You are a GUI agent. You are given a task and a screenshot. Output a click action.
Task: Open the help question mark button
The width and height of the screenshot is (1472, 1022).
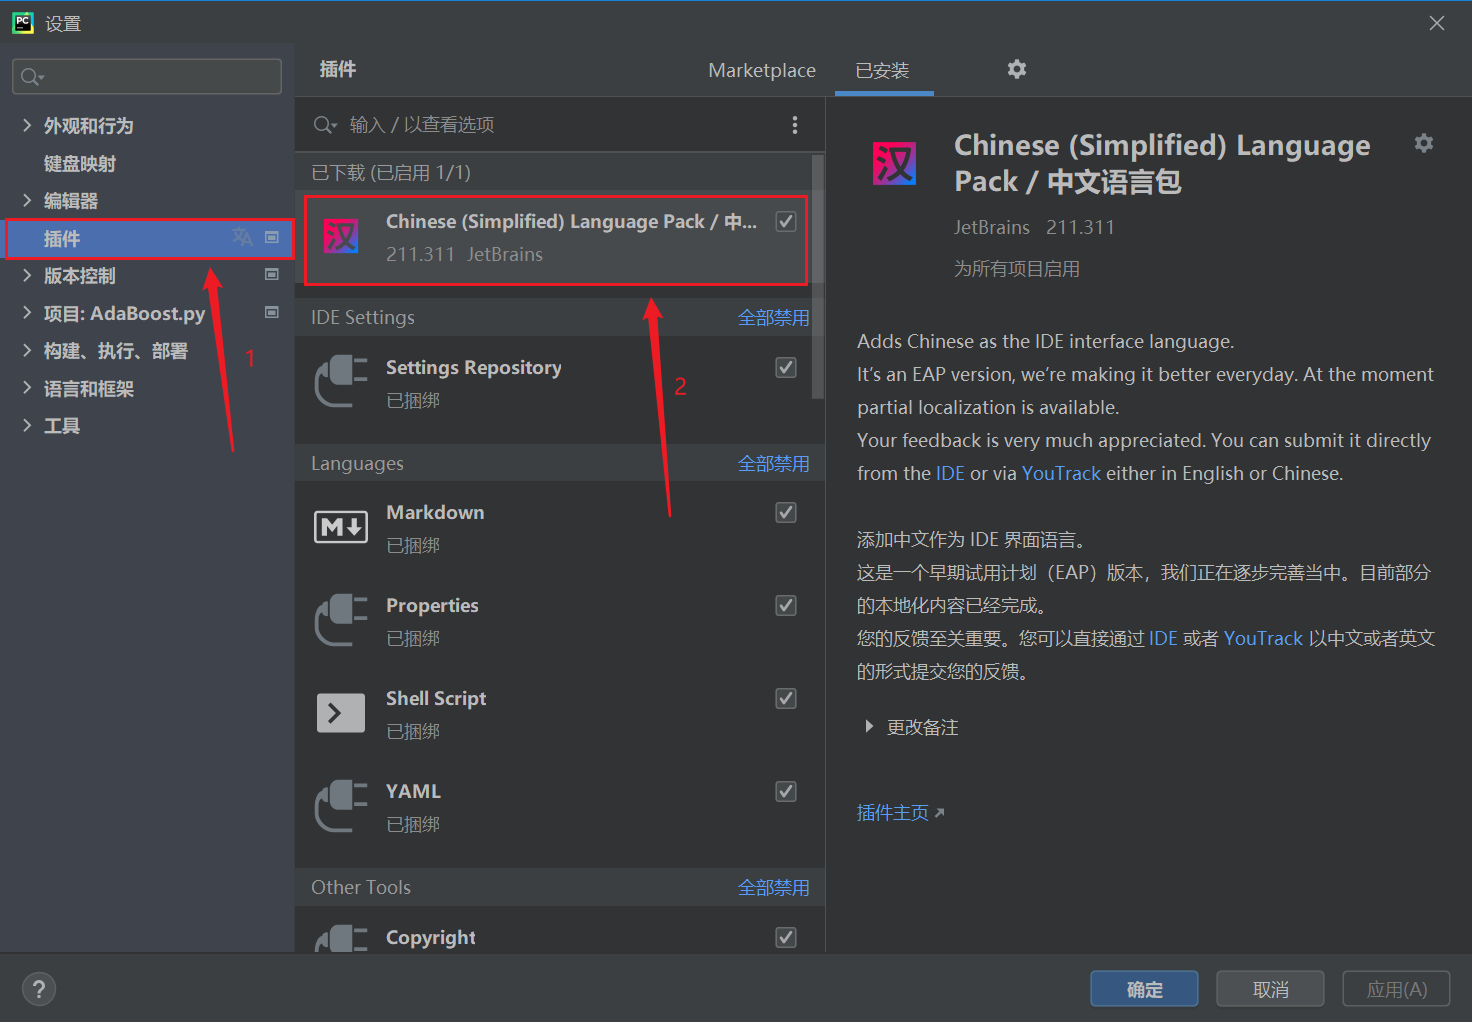pos(39,989)
